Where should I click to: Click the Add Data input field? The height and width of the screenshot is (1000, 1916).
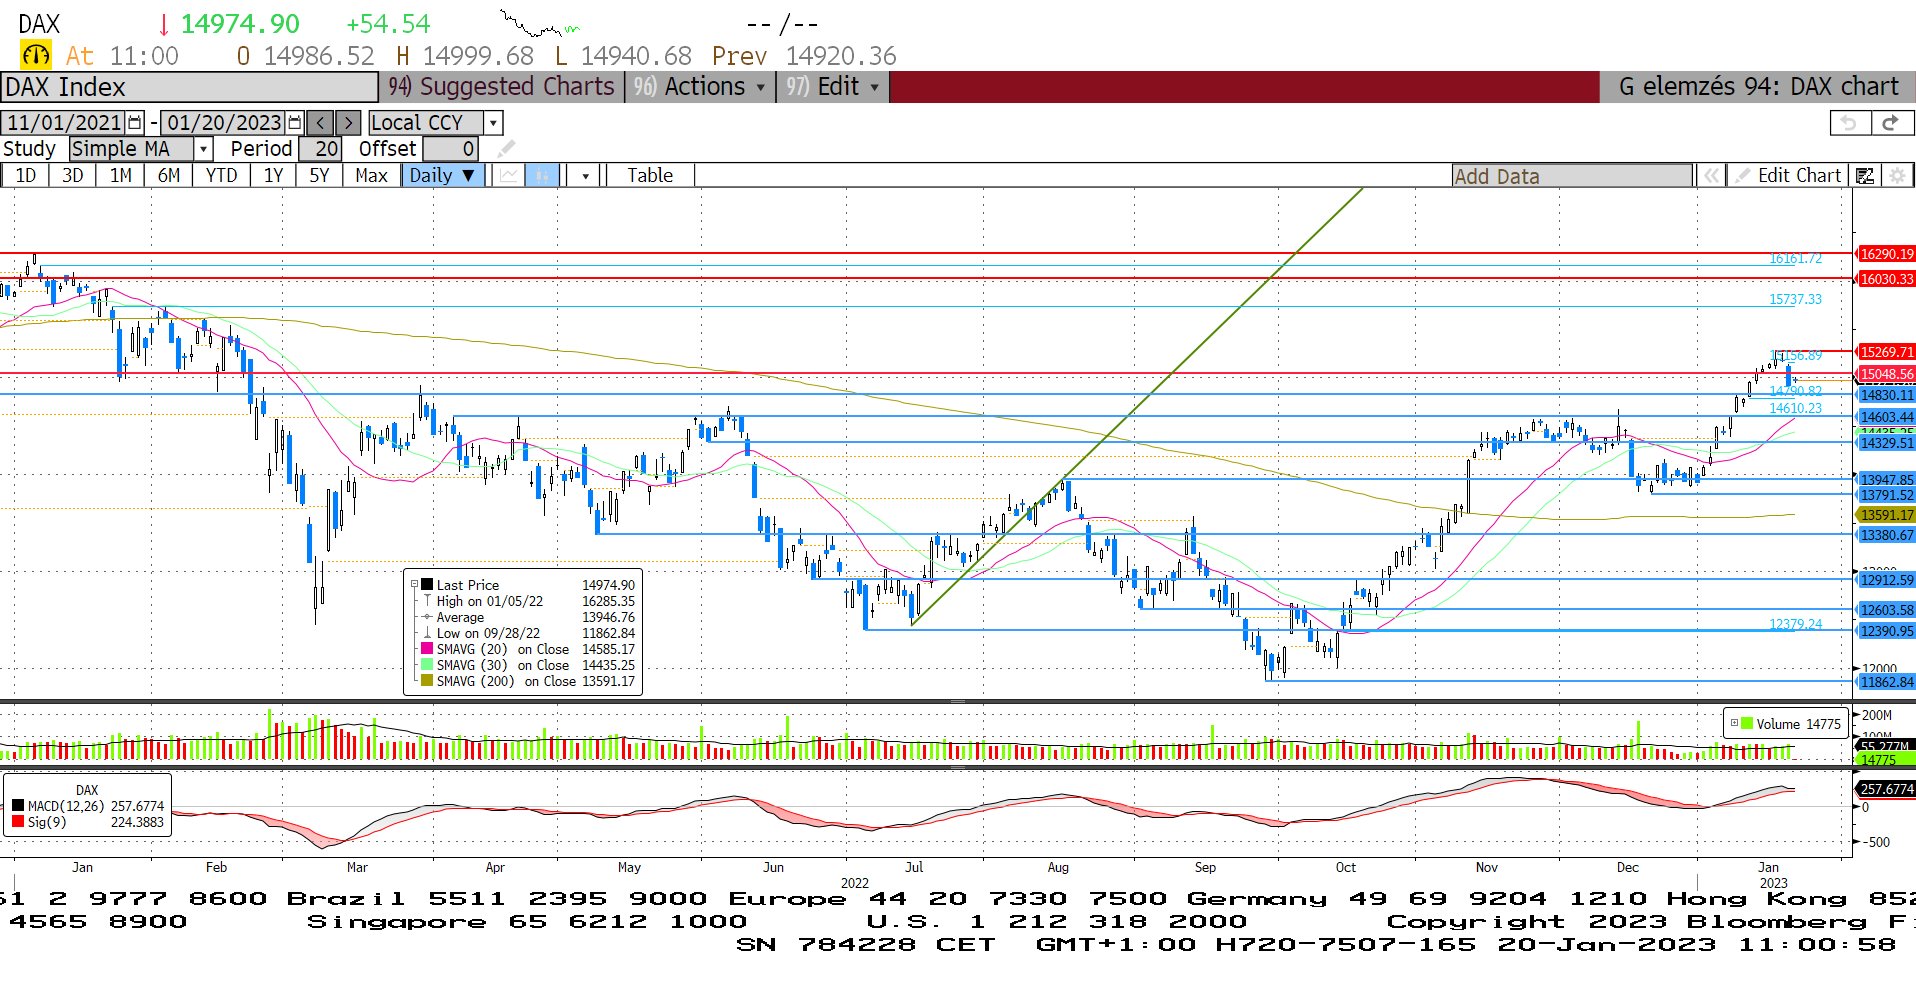(x=1572, y=177)
